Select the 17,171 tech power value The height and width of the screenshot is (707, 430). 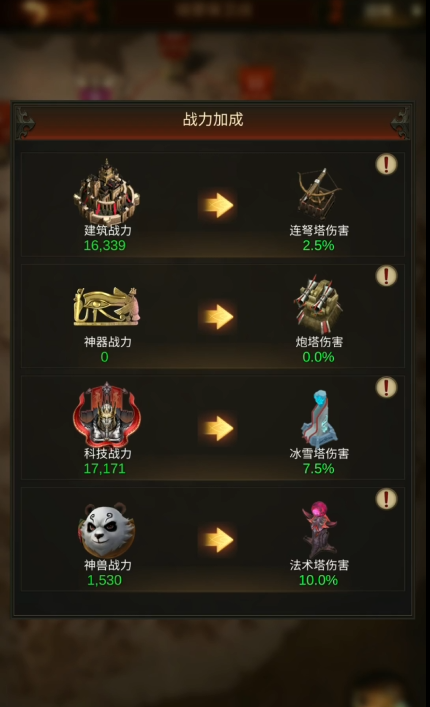pyautogui.click(x=105, y=468)
